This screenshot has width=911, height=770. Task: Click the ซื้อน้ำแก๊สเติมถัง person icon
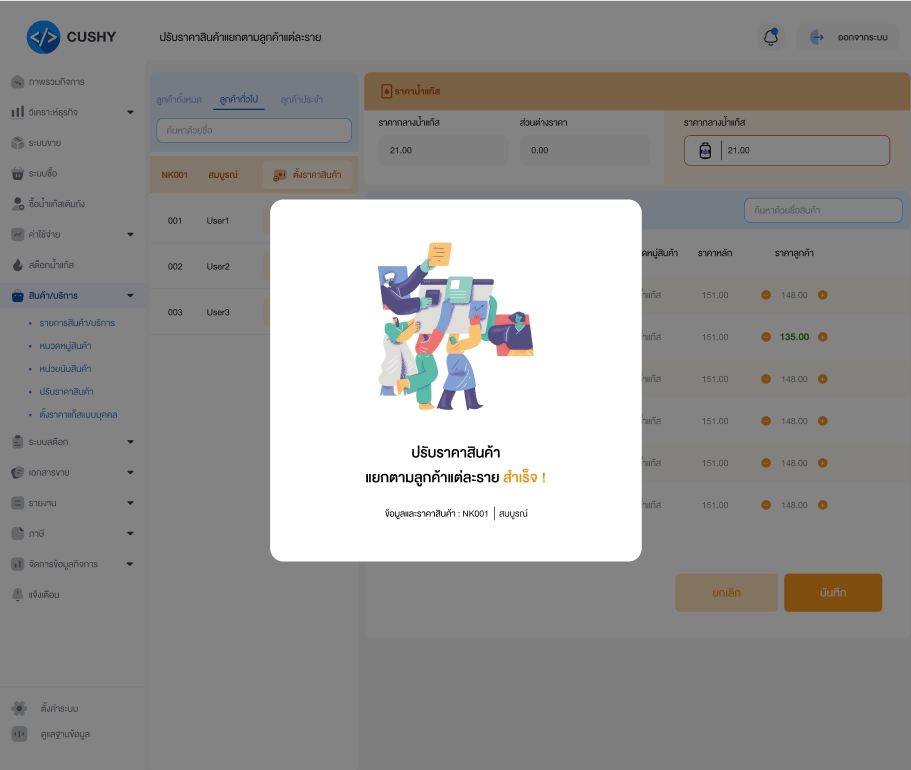pos(18,204)
